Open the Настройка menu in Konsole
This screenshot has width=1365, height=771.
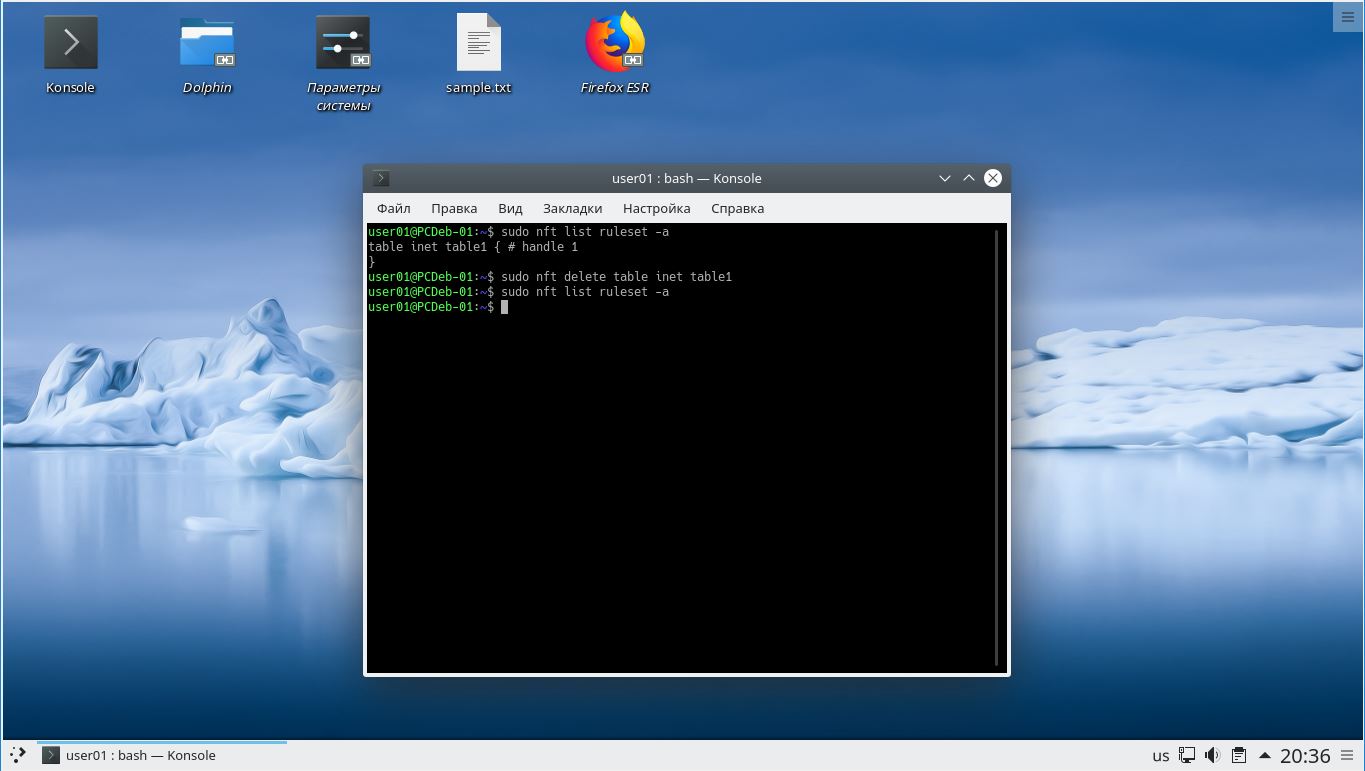pyautogui.click(x=656, y=208)
